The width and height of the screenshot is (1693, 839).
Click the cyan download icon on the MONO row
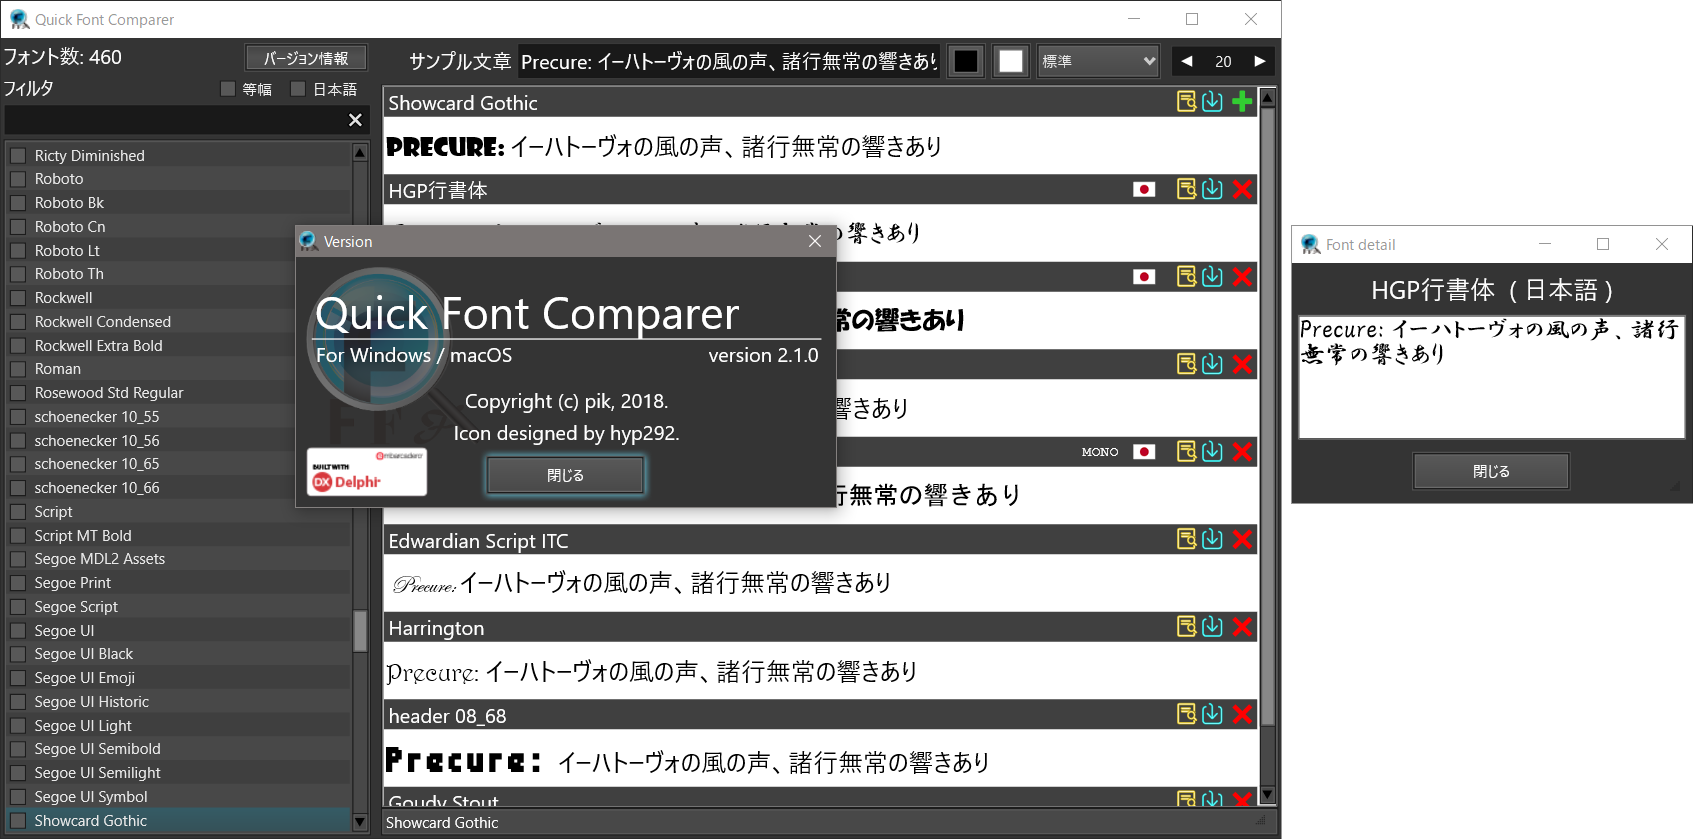[x=1212, y=451]
